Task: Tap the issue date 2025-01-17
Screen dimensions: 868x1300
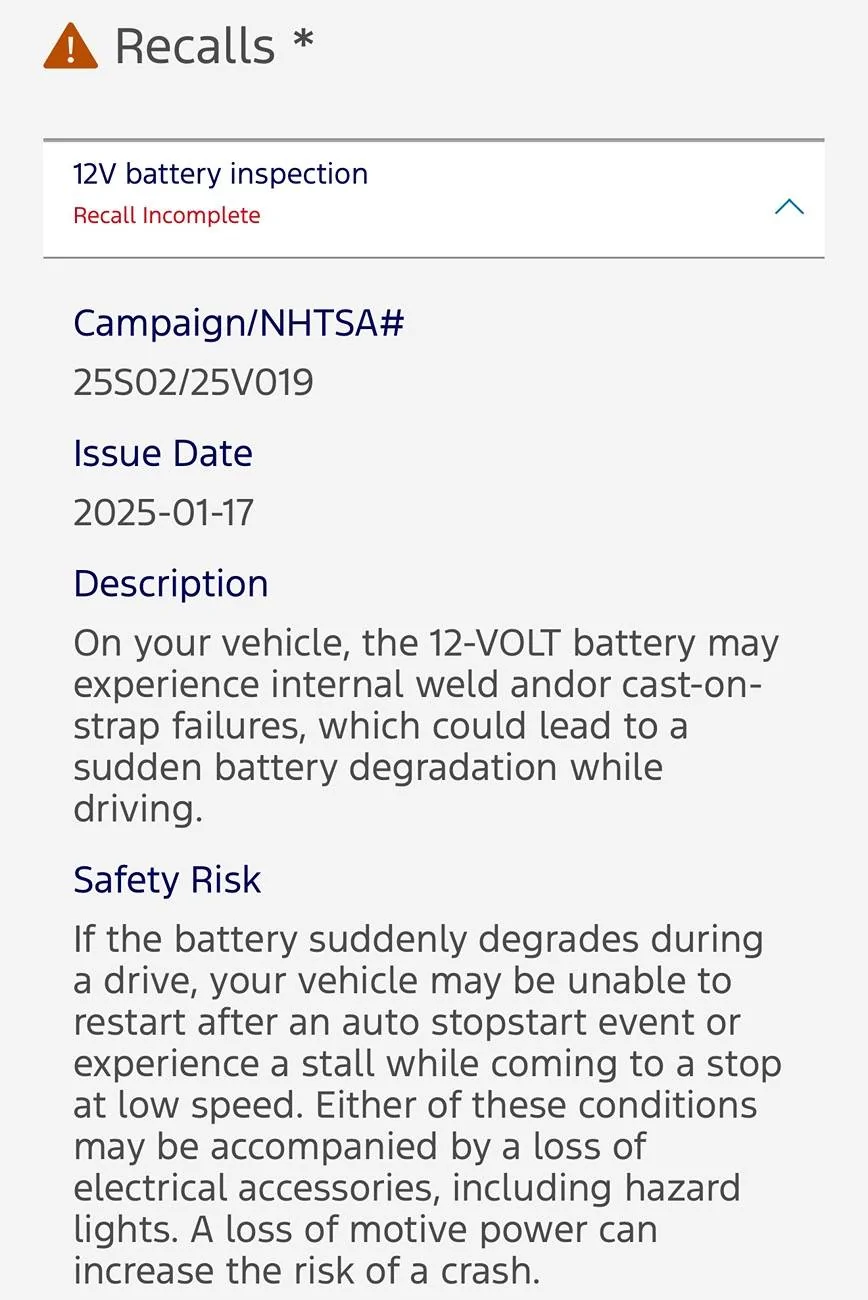Action: coord(164,512)
